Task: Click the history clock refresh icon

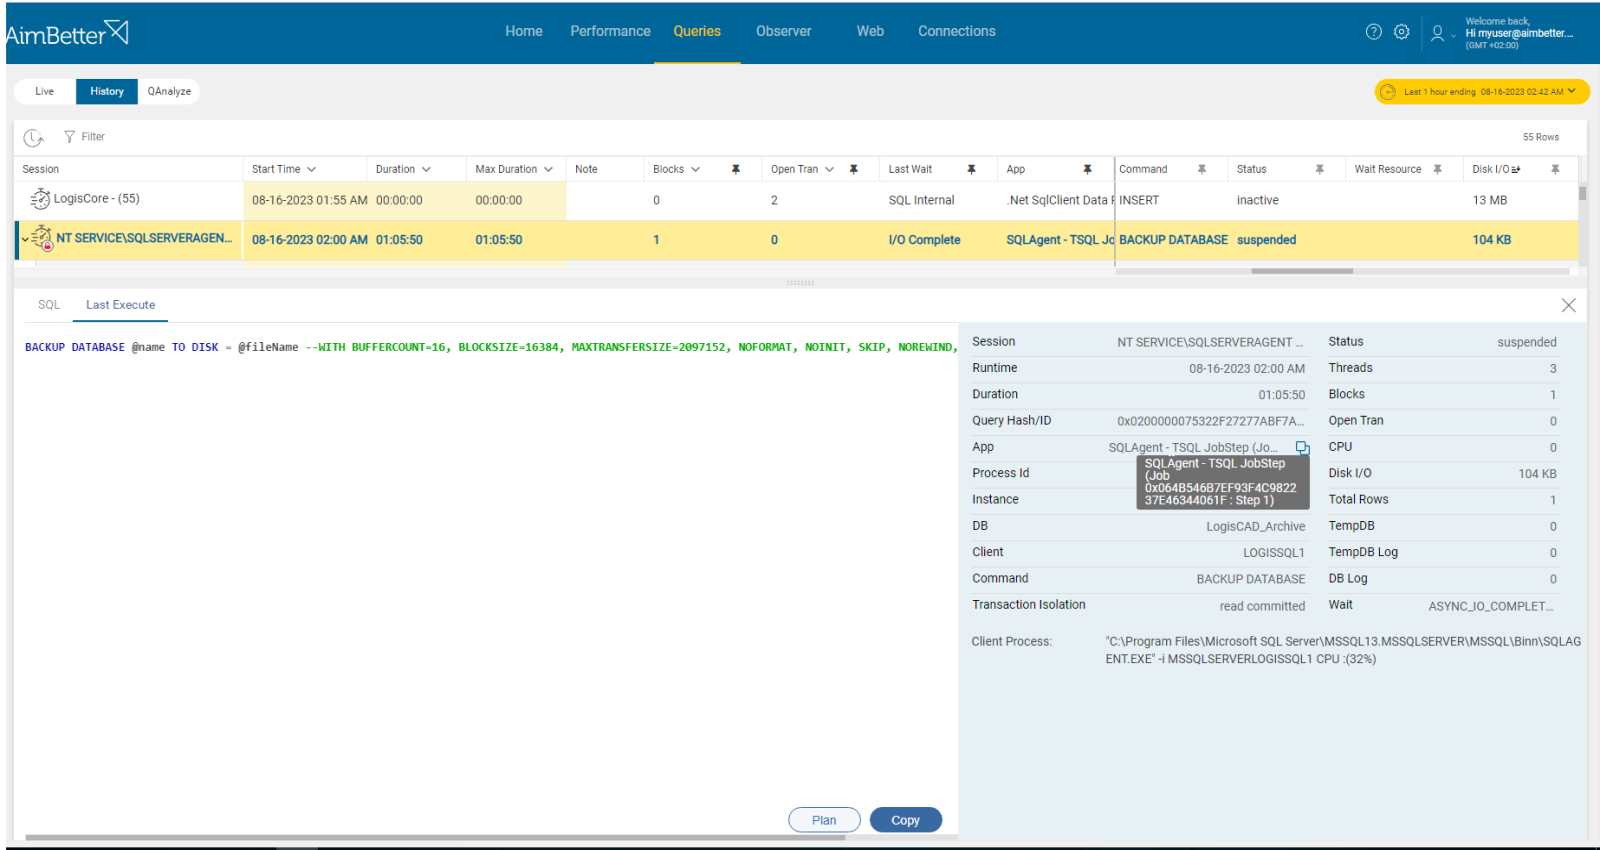Action: point(33,137)
